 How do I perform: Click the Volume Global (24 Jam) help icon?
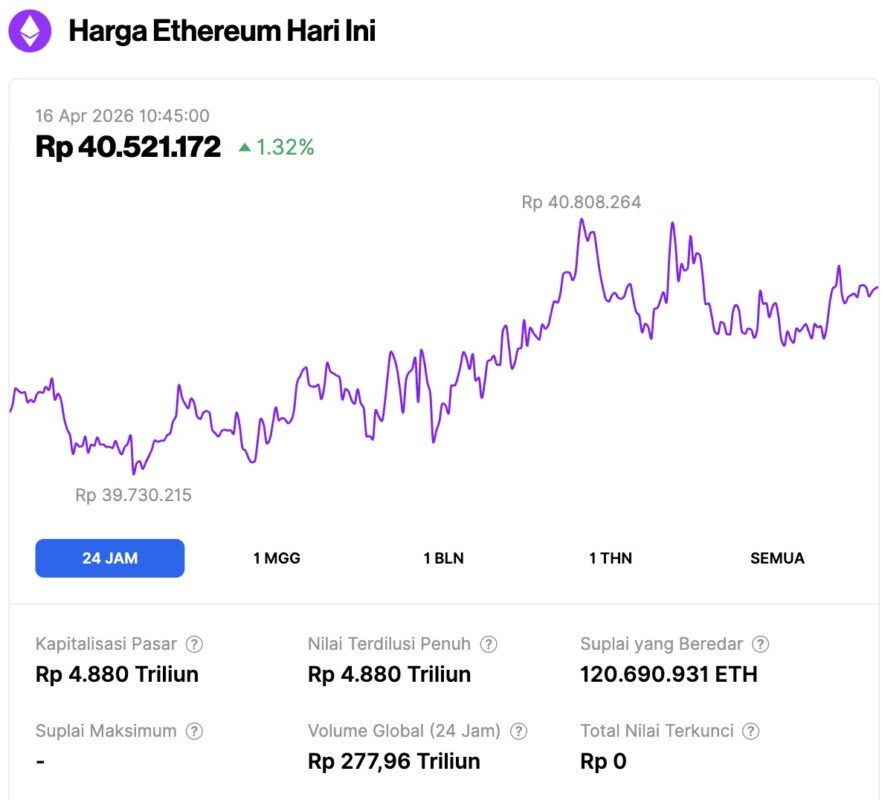pyautogui.click(x=519, y=731)
